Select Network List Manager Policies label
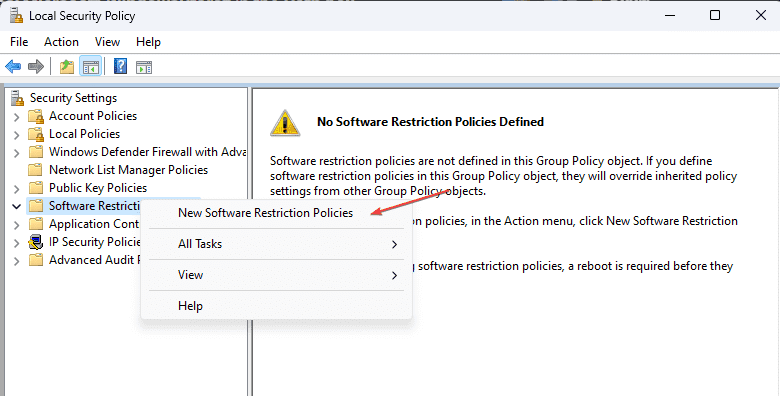Image resolution: width=780 pixels, height=396 pixels. click(128, 170)
